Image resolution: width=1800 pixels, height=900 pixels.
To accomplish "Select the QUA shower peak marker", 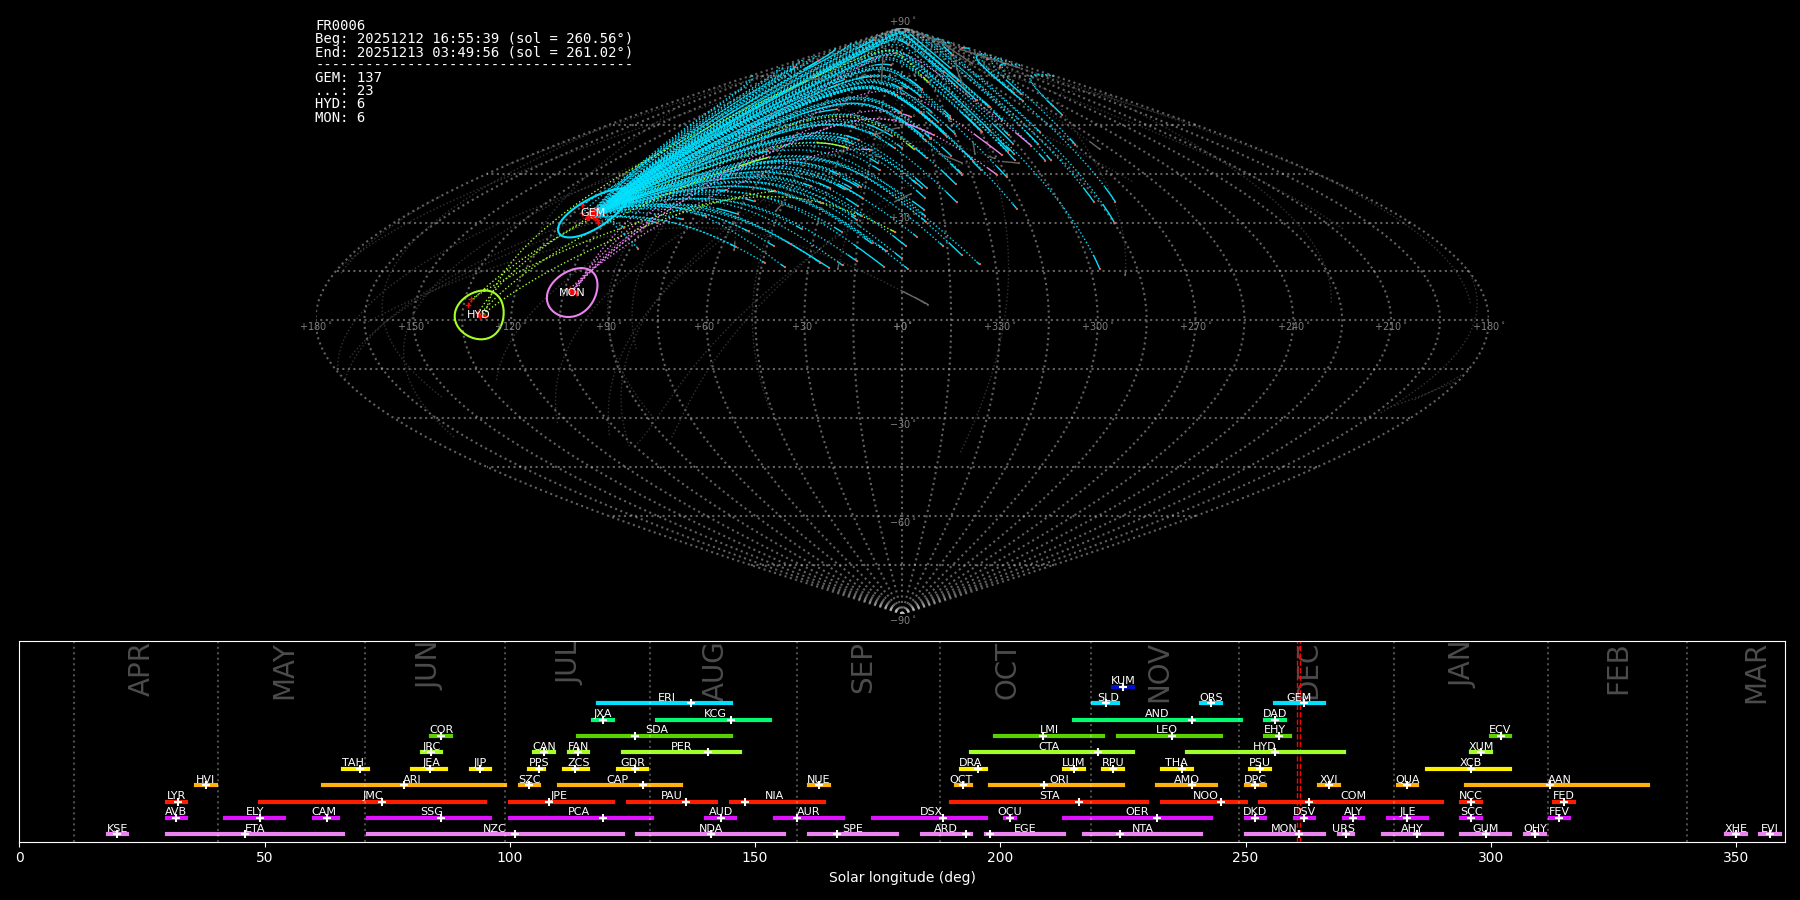I will [1407, 785].
